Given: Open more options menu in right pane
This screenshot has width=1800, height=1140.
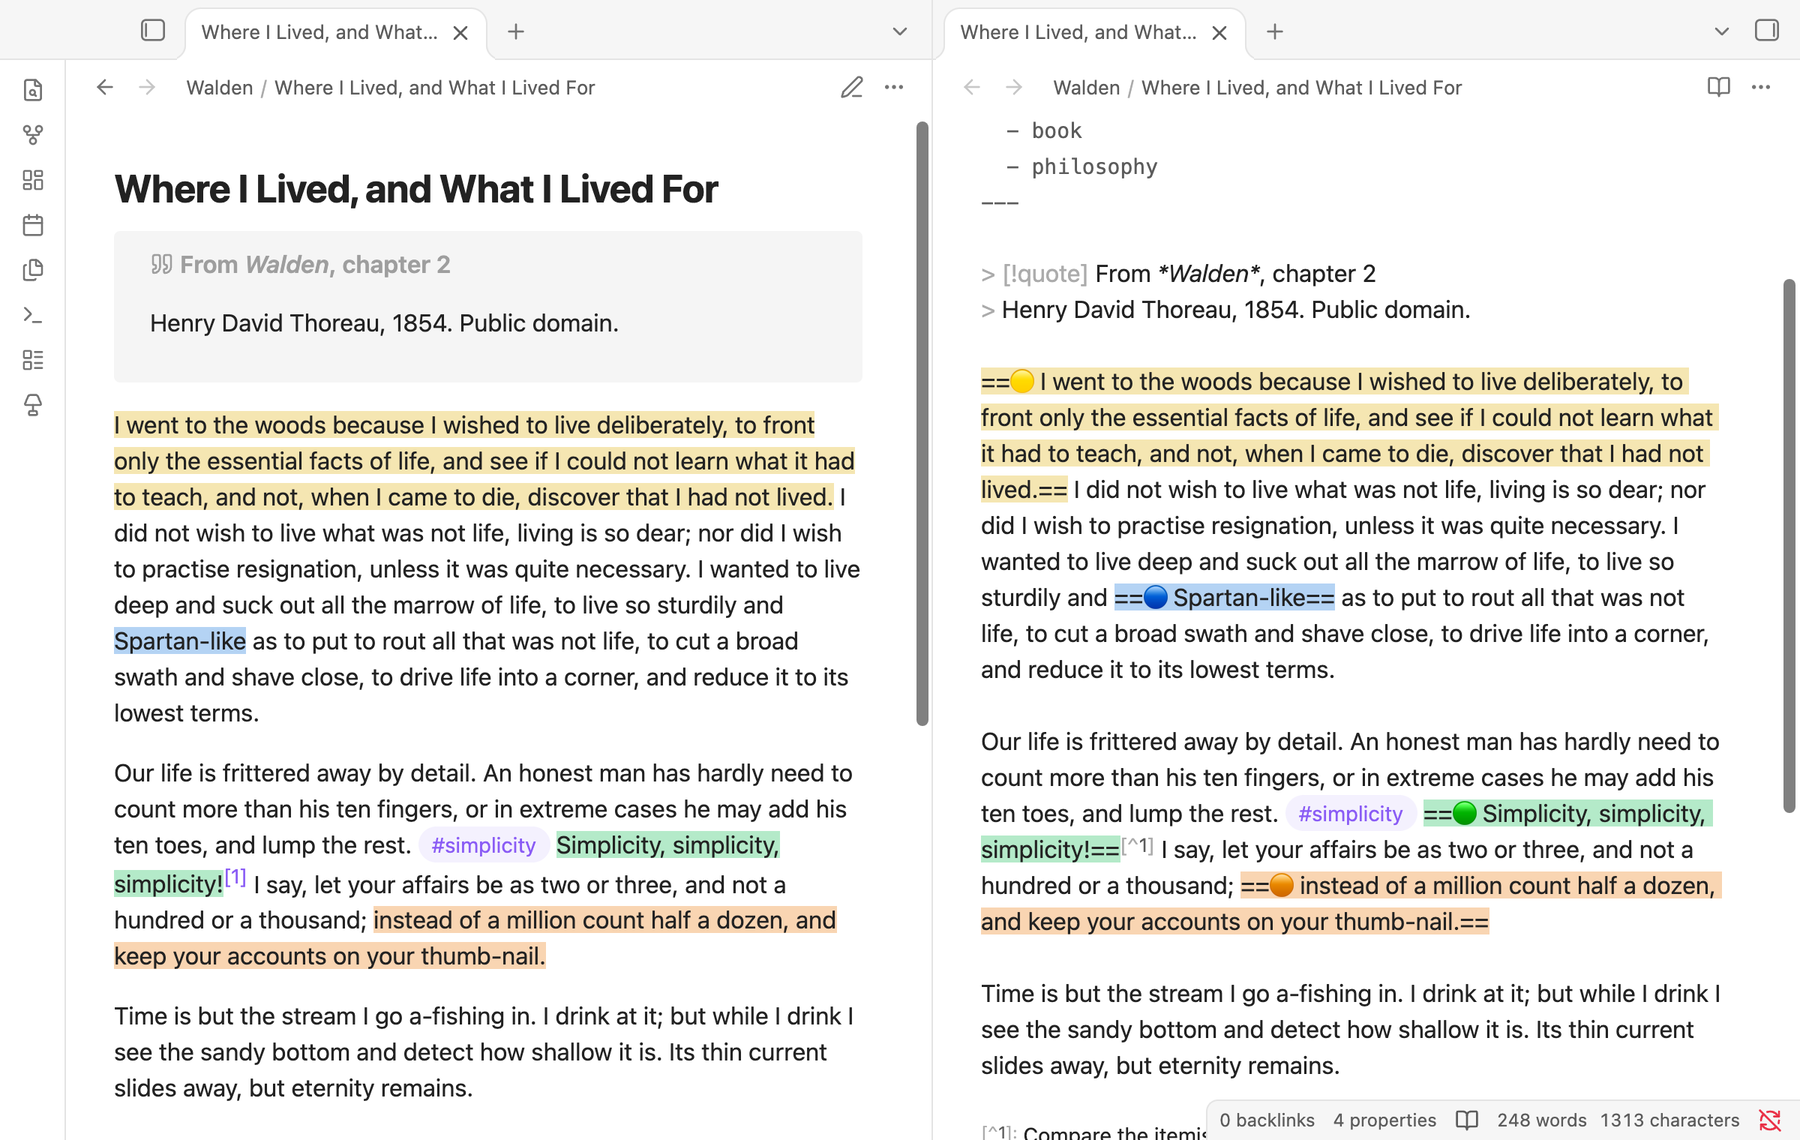Looking at the screenshot, I should pyautogui.click(x=1761, y=88).
